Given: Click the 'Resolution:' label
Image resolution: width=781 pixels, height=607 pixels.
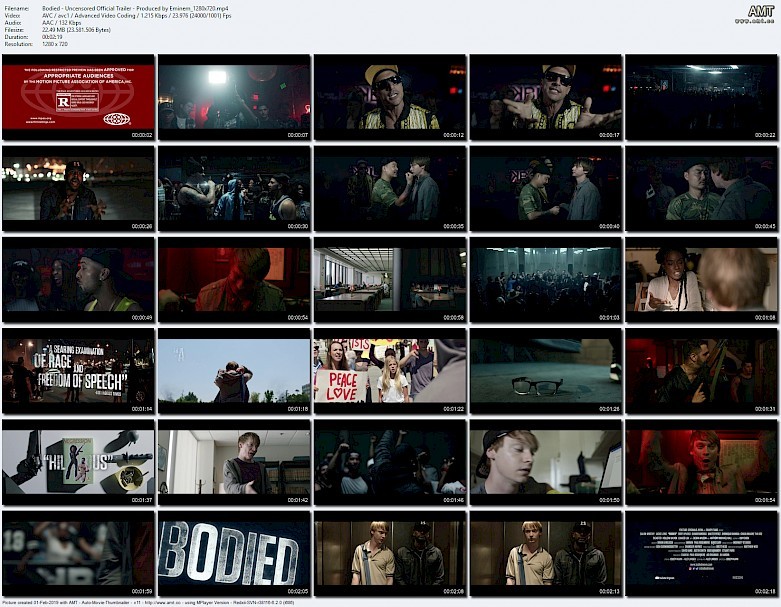Looking at the screenshot, I should click(x=18, y=44).
